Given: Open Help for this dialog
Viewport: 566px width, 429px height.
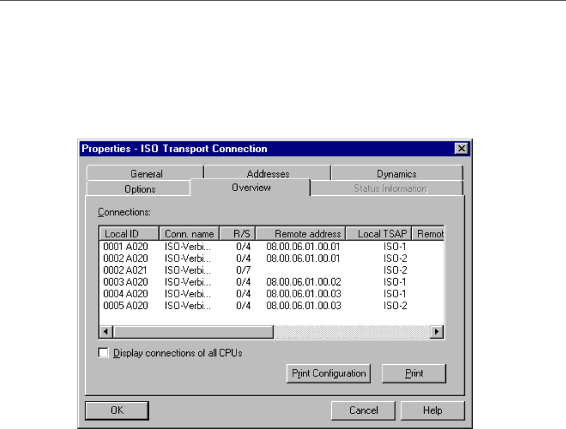Looking at the screenshot, I should click(x=432, y=410).
